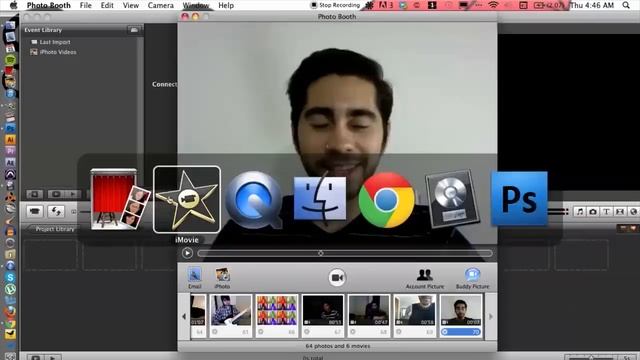Open Firefox from the Dock

10,312
